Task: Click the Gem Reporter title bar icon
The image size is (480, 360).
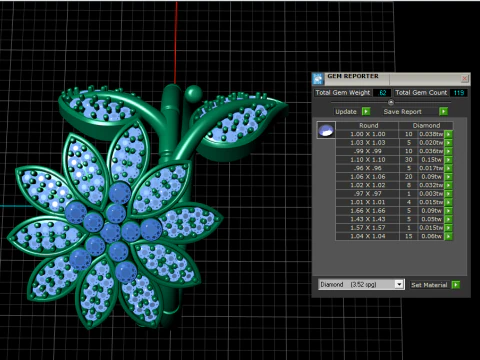Action: coord(318,79)
